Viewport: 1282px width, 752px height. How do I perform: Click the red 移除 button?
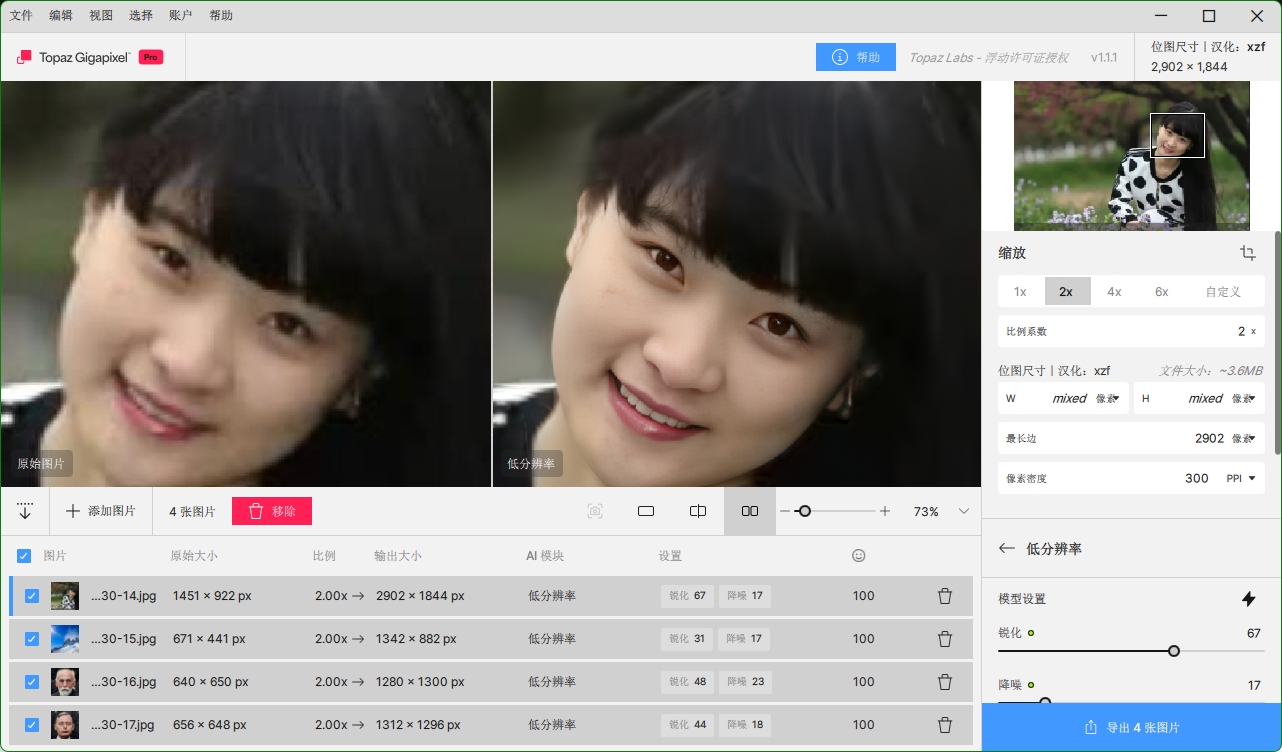[272, 511]
